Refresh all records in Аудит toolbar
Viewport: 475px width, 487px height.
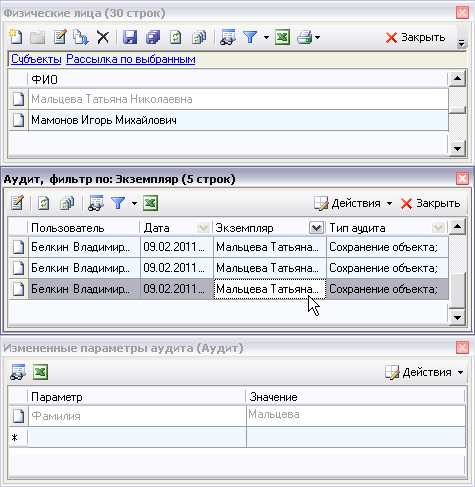67,203
